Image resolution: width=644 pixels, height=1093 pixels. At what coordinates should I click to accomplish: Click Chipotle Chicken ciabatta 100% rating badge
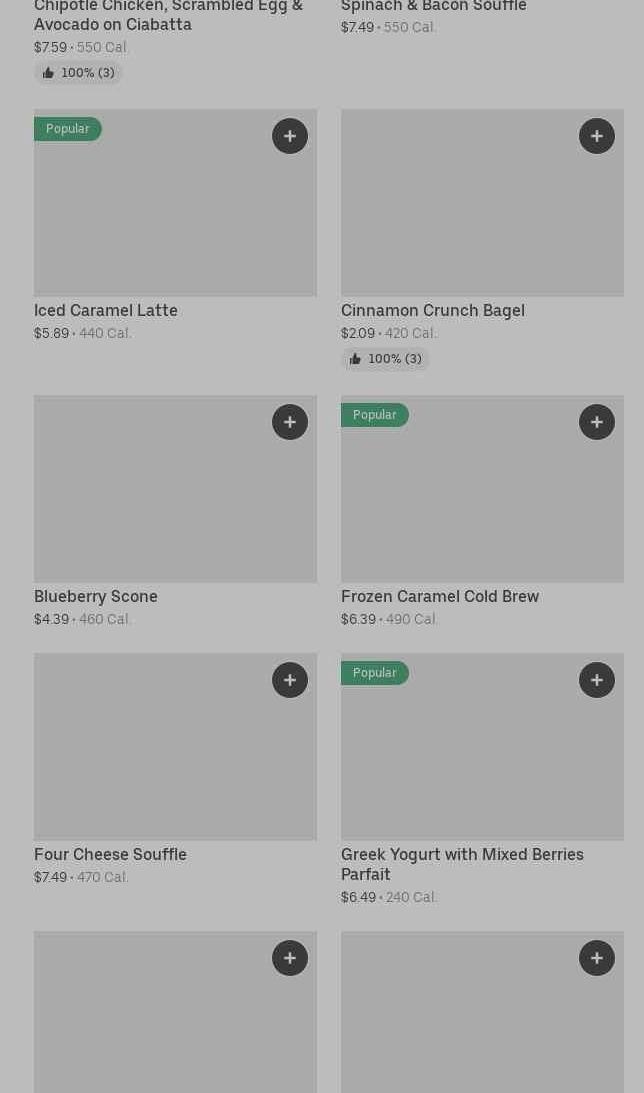(x=78, y=73)
